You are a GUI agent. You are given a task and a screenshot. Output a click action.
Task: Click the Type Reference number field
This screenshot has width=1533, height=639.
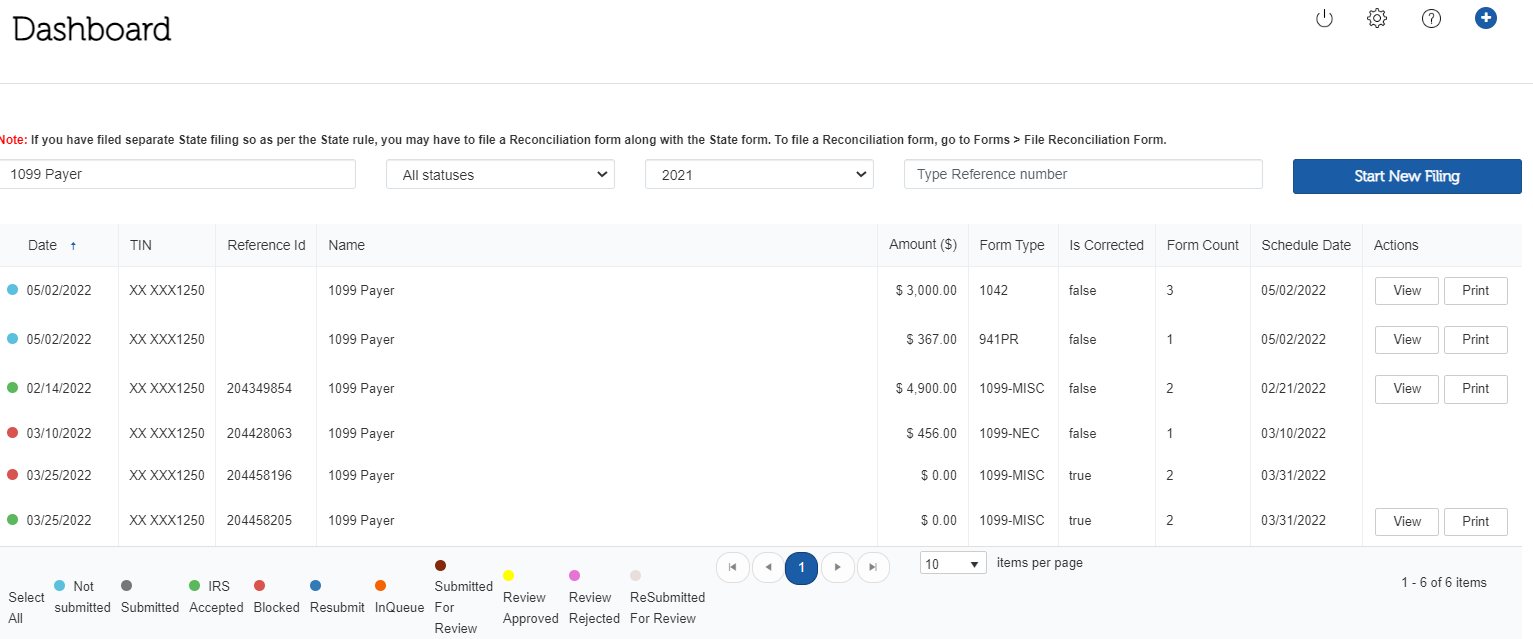coord(1083,174)
